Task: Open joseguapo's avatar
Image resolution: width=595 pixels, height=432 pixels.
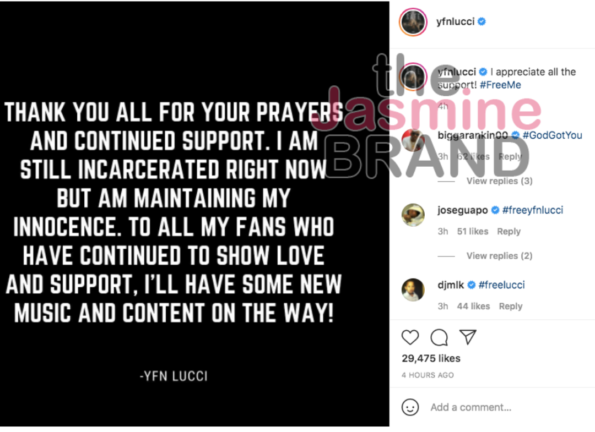Action: click(x=413, y=215)
